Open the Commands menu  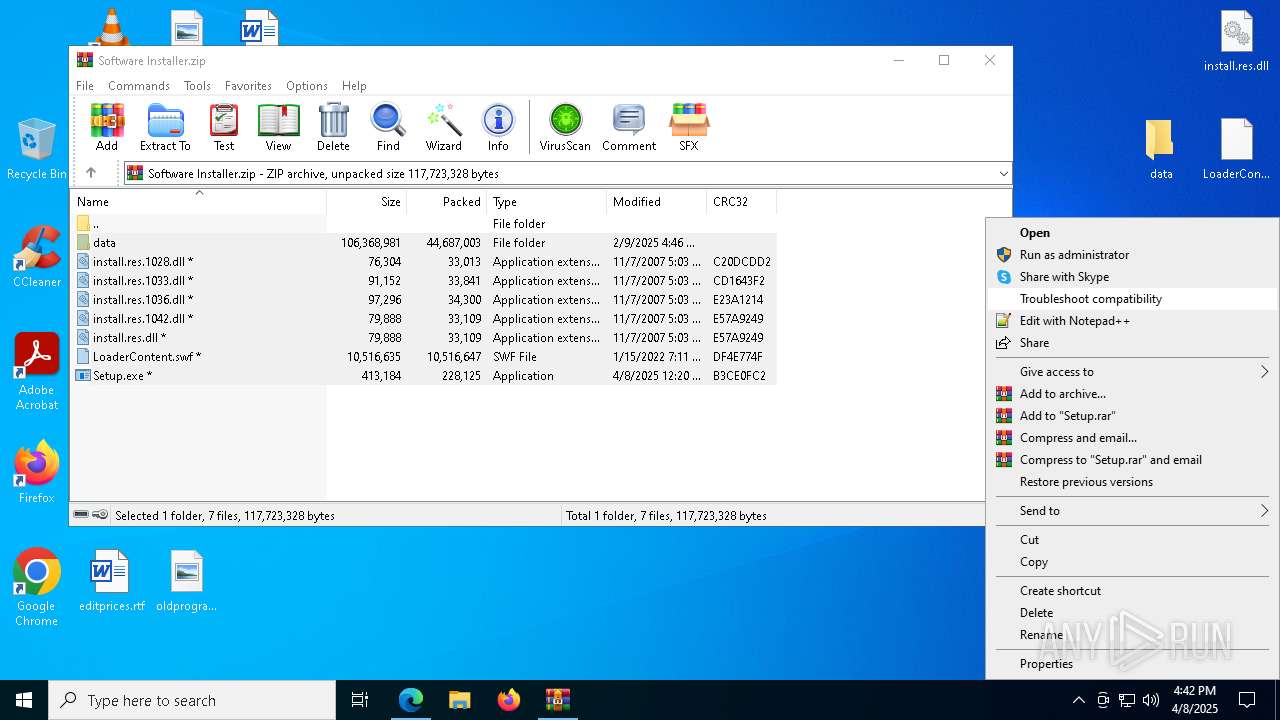(x=139, y=86)
